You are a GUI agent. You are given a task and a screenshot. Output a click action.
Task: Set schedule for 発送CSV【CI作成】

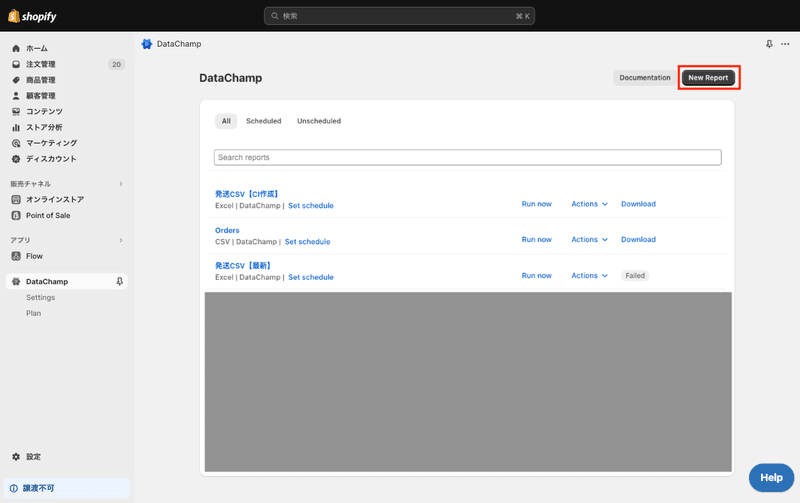pos(311,206)
